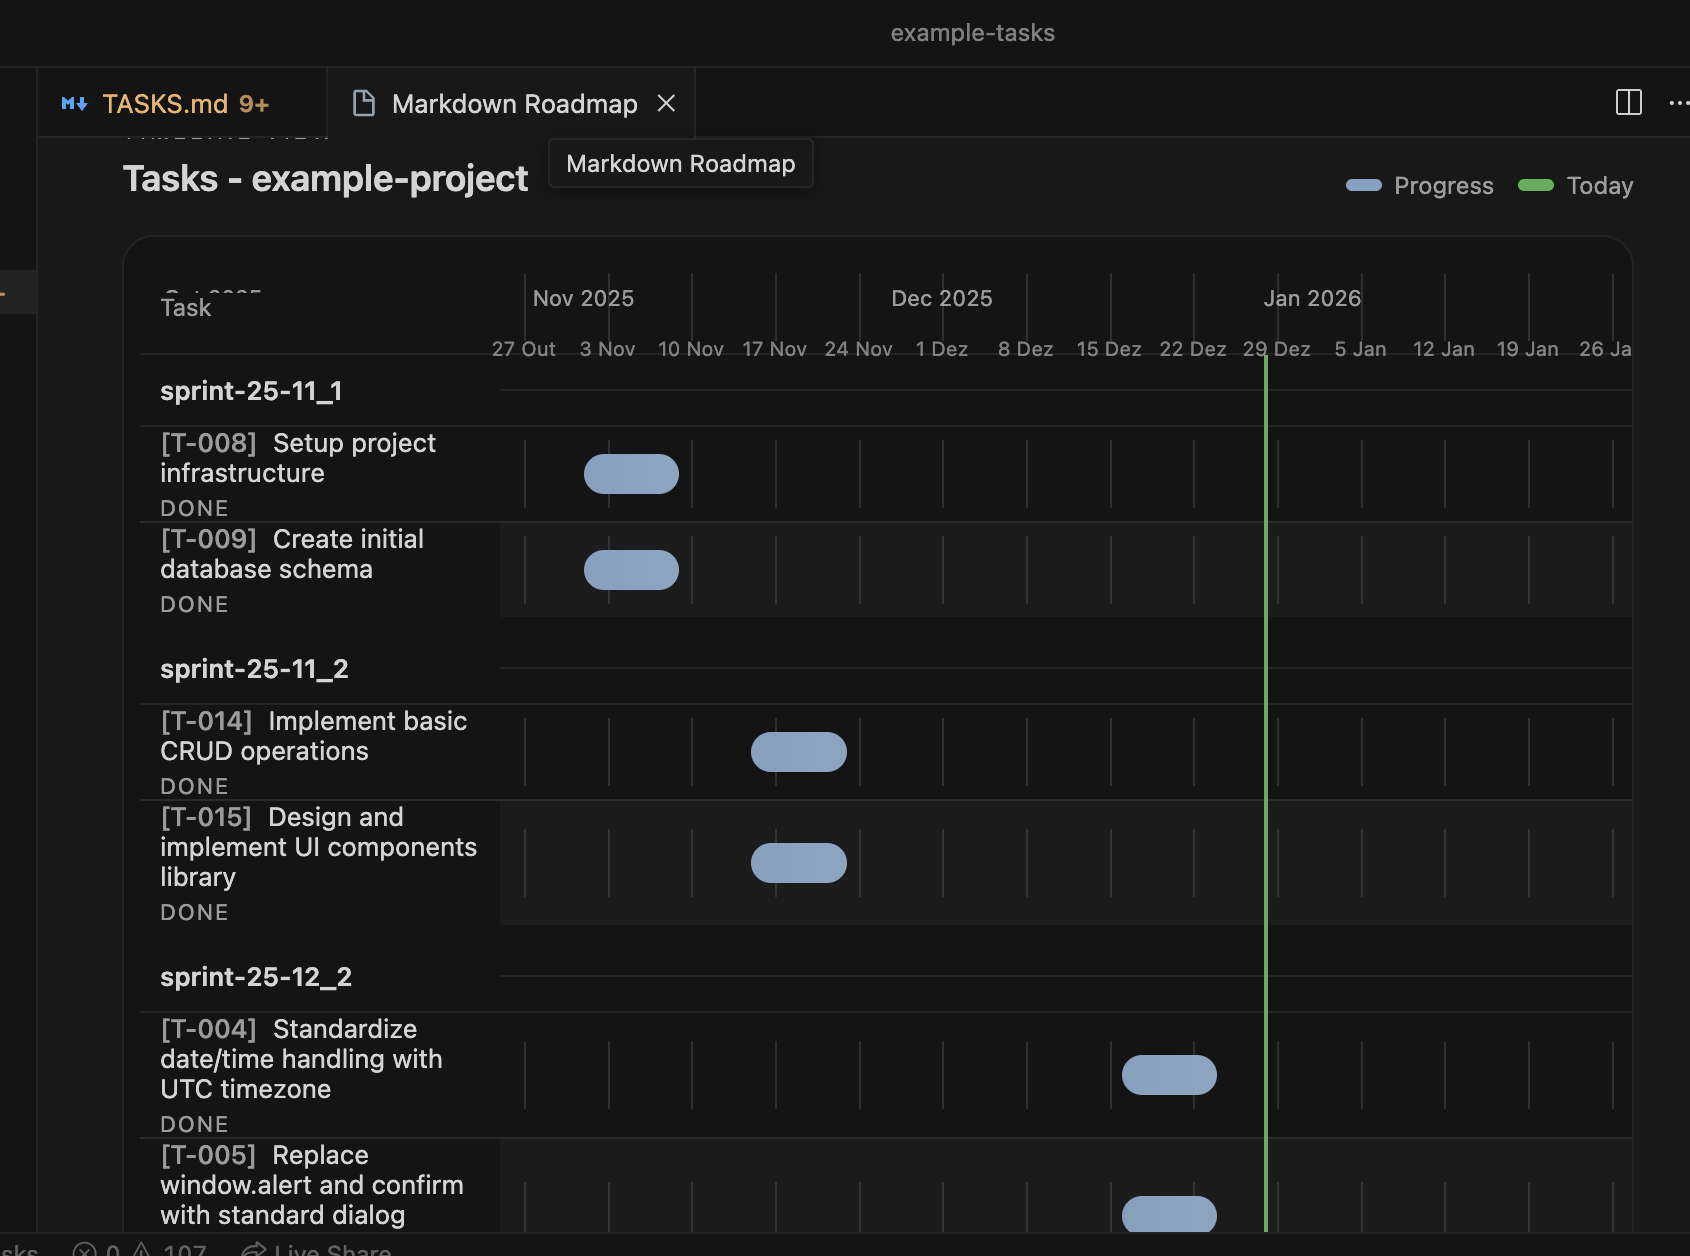Collapse the sprint-25-11_2 group

(x=254, y=669)
